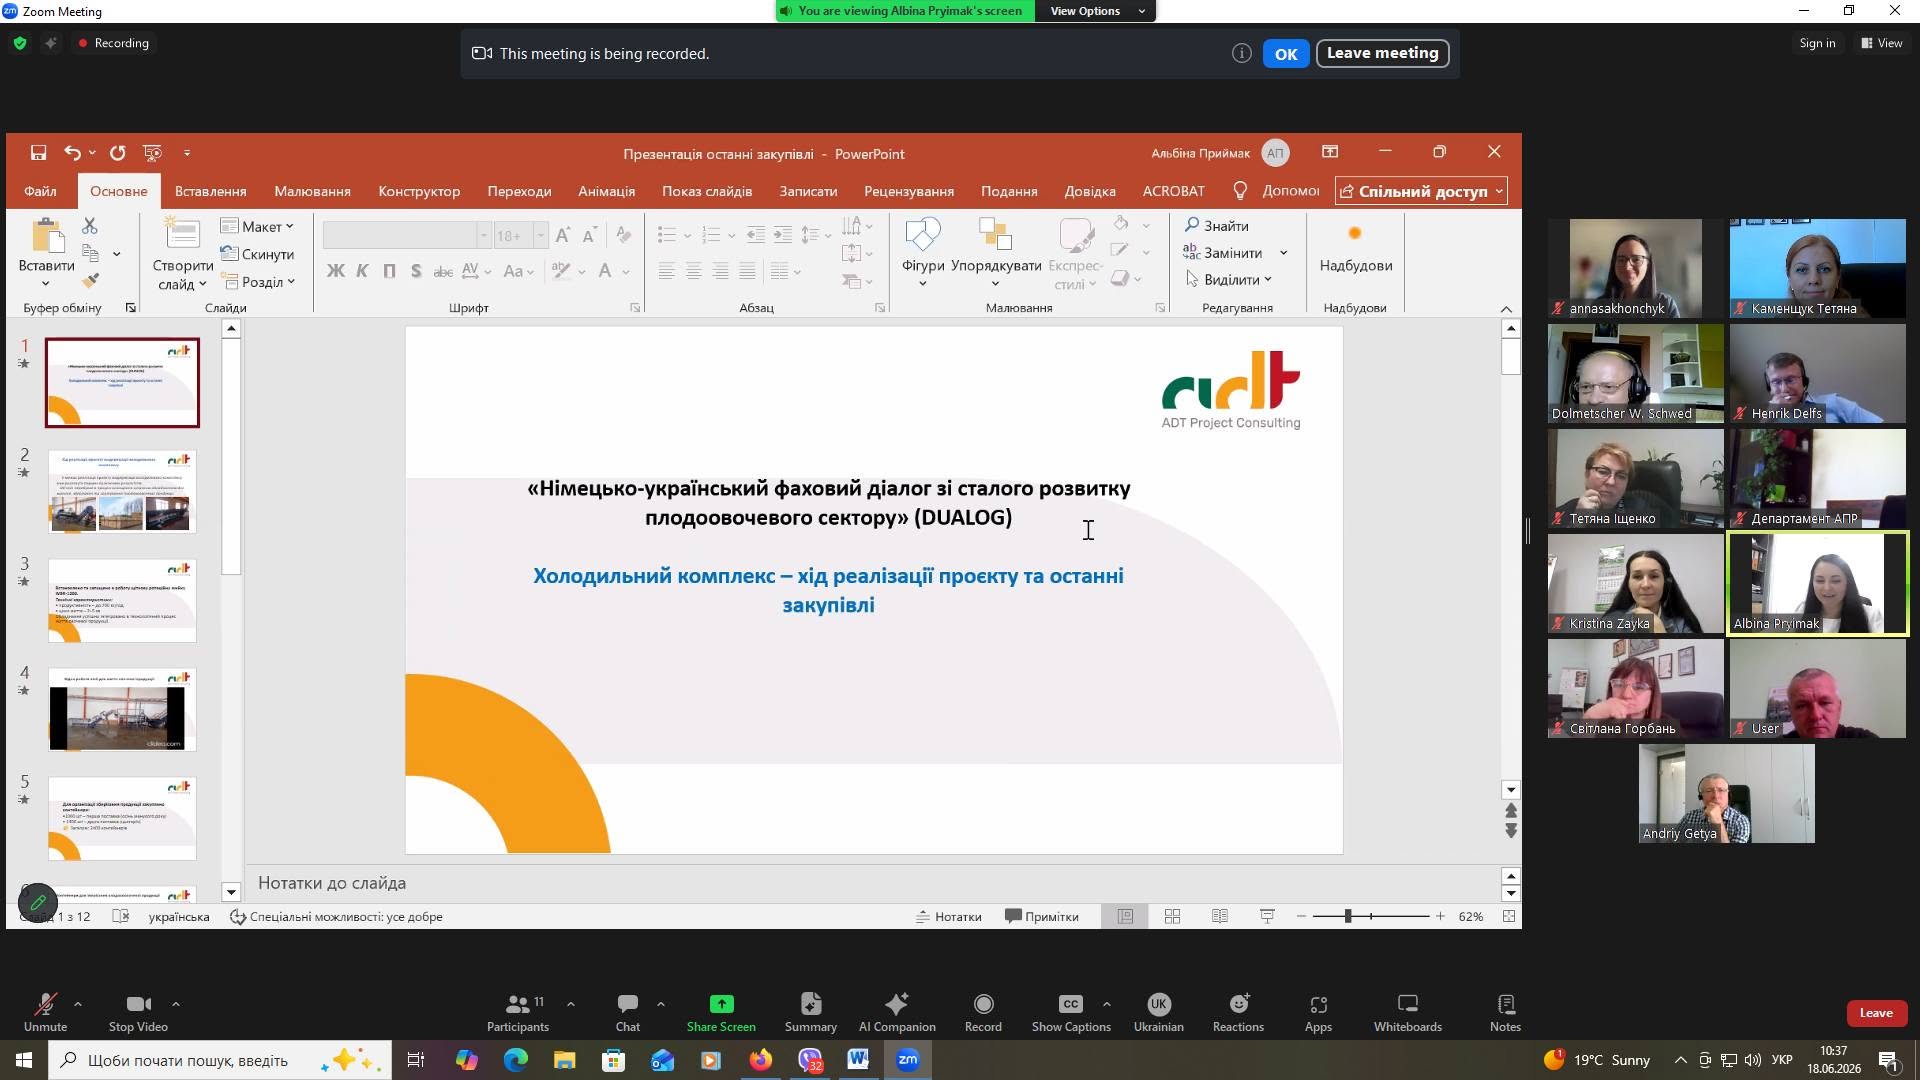Viewport: 1920px width, 1080px height.
Task: Click the Undo arrow in PowerPoint
Action: point(72,153)
